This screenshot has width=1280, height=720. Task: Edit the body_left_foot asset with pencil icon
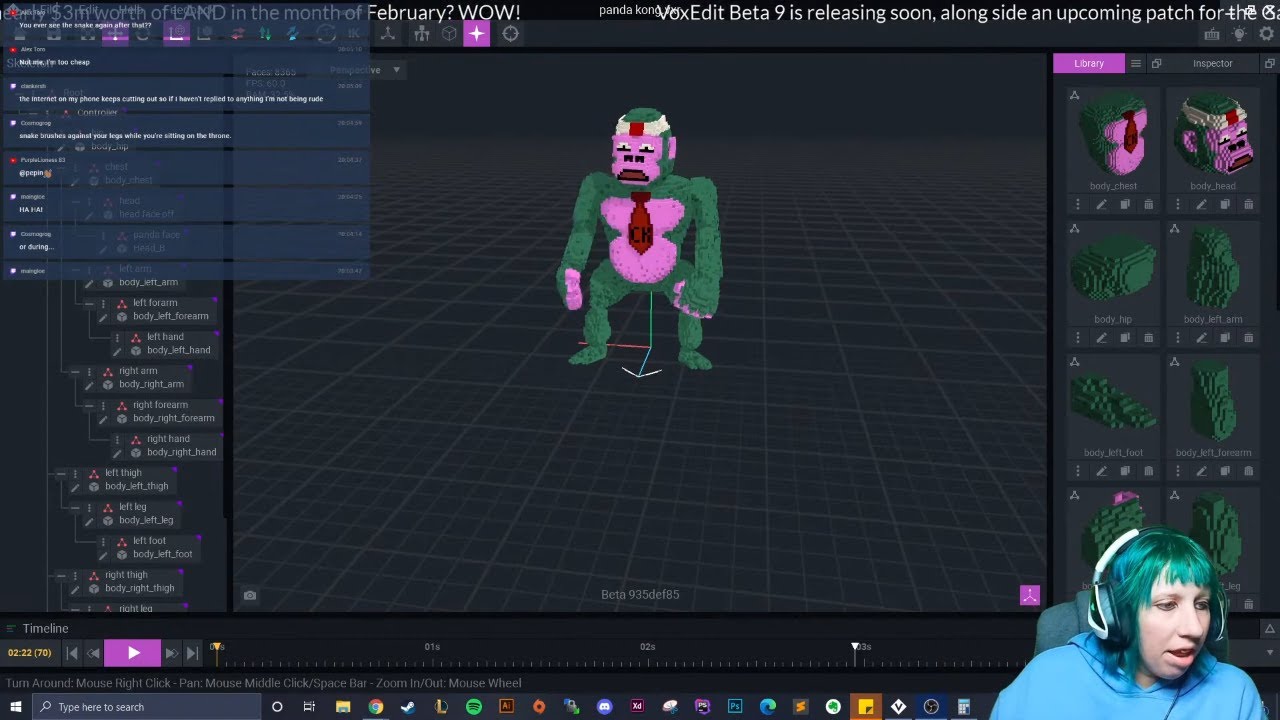coord(1101,471)
